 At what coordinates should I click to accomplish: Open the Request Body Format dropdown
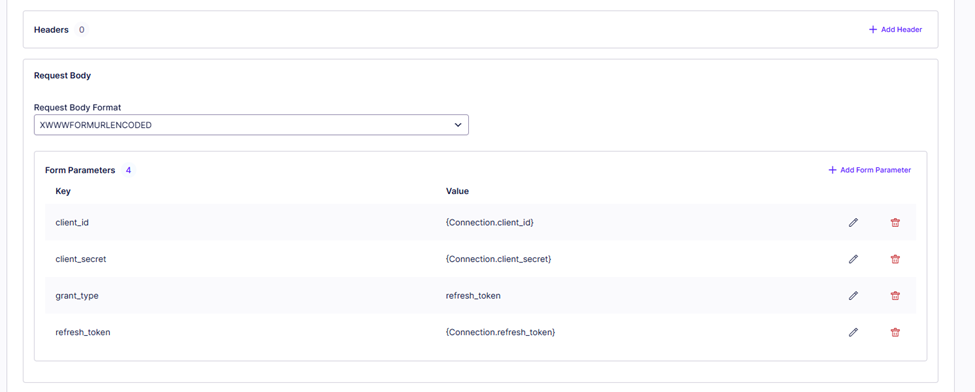point(251,124)
